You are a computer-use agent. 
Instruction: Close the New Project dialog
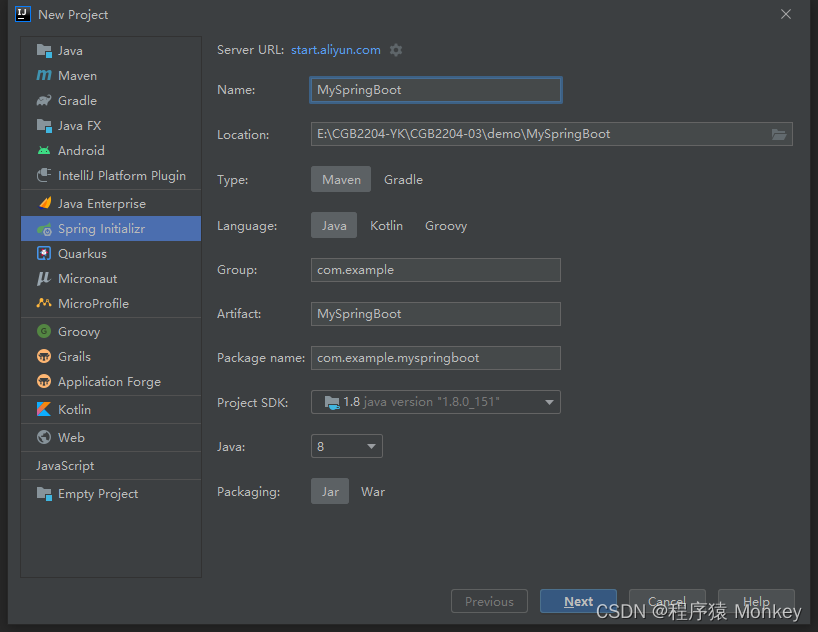click(x=786, y=14)
